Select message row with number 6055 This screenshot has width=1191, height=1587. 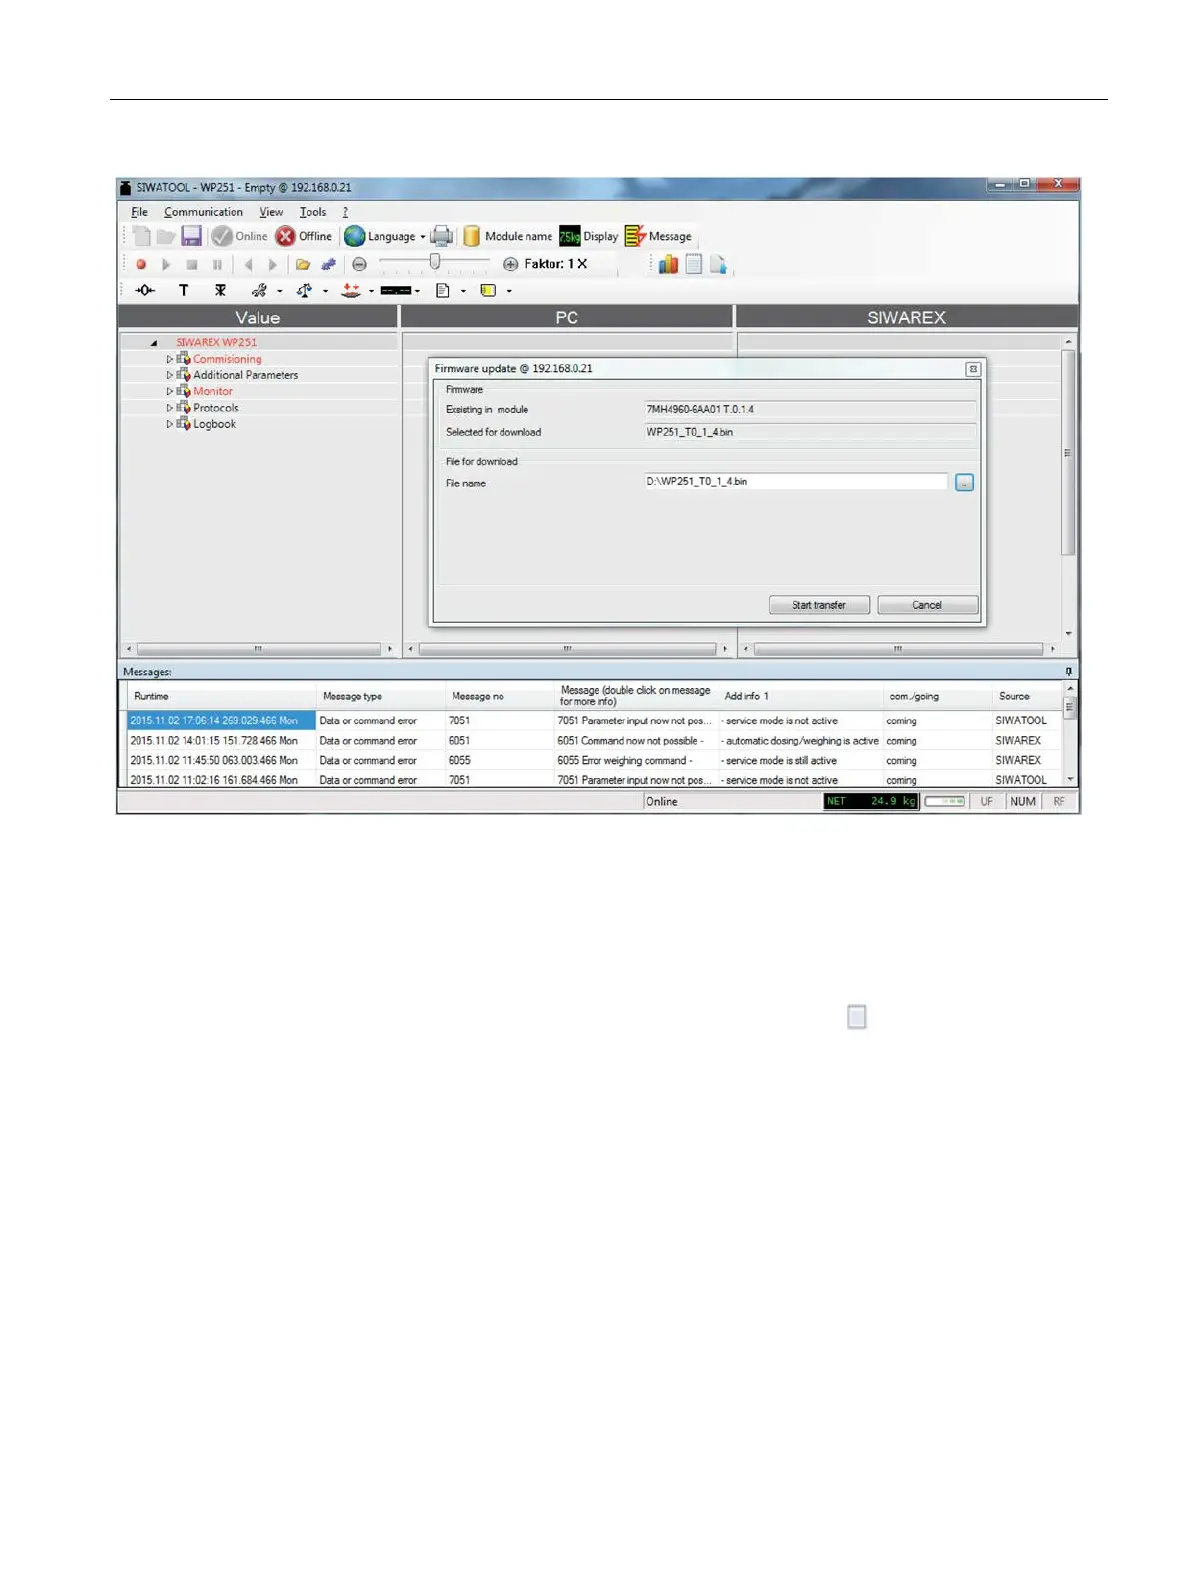(x=592, y=760)
